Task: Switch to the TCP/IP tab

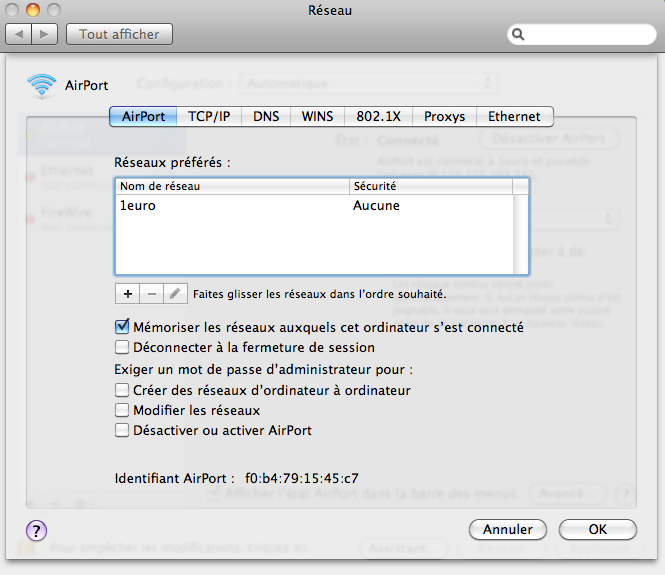Action: point(209,116)
